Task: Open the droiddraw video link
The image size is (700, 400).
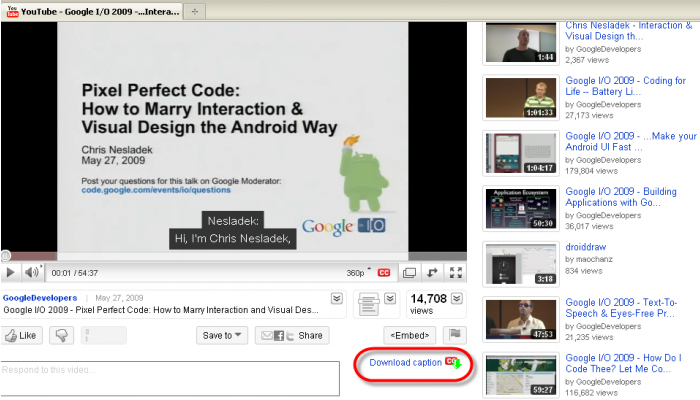Action: click(586, 247)
